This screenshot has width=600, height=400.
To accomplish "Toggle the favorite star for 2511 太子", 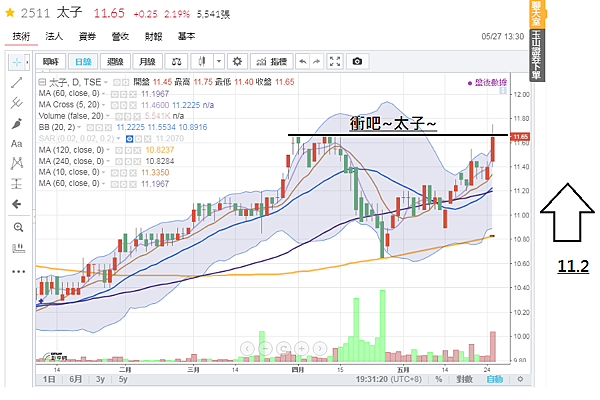I will pyautogui.click(x=10, y=13).
